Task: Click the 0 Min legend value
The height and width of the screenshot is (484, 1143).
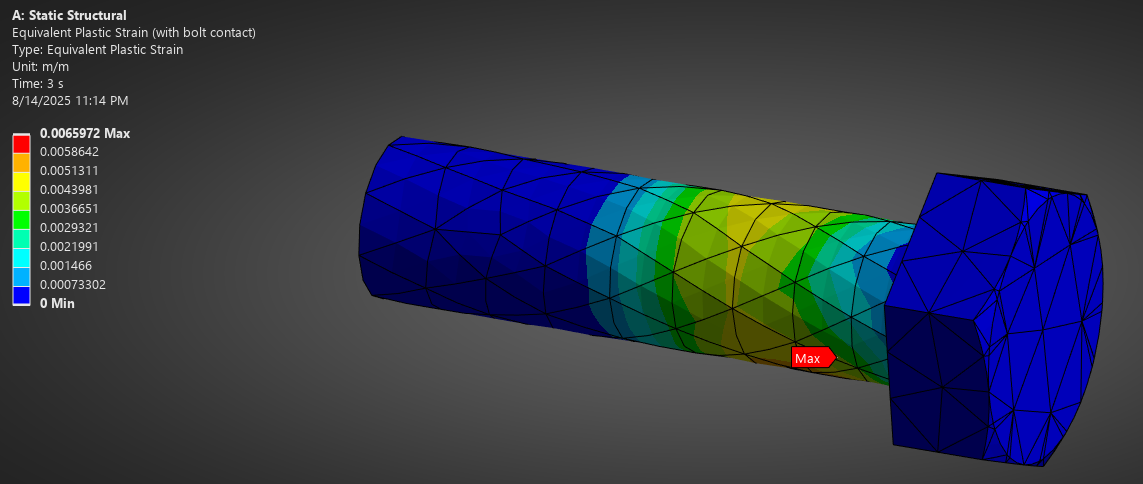Action: click(x=58, y=303)
